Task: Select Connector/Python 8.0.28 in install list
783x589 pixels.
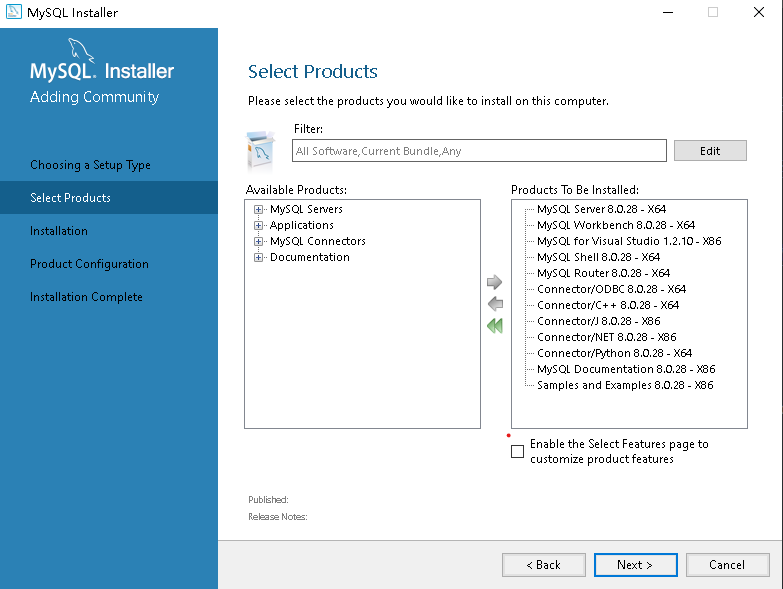Action: [614, 353]
